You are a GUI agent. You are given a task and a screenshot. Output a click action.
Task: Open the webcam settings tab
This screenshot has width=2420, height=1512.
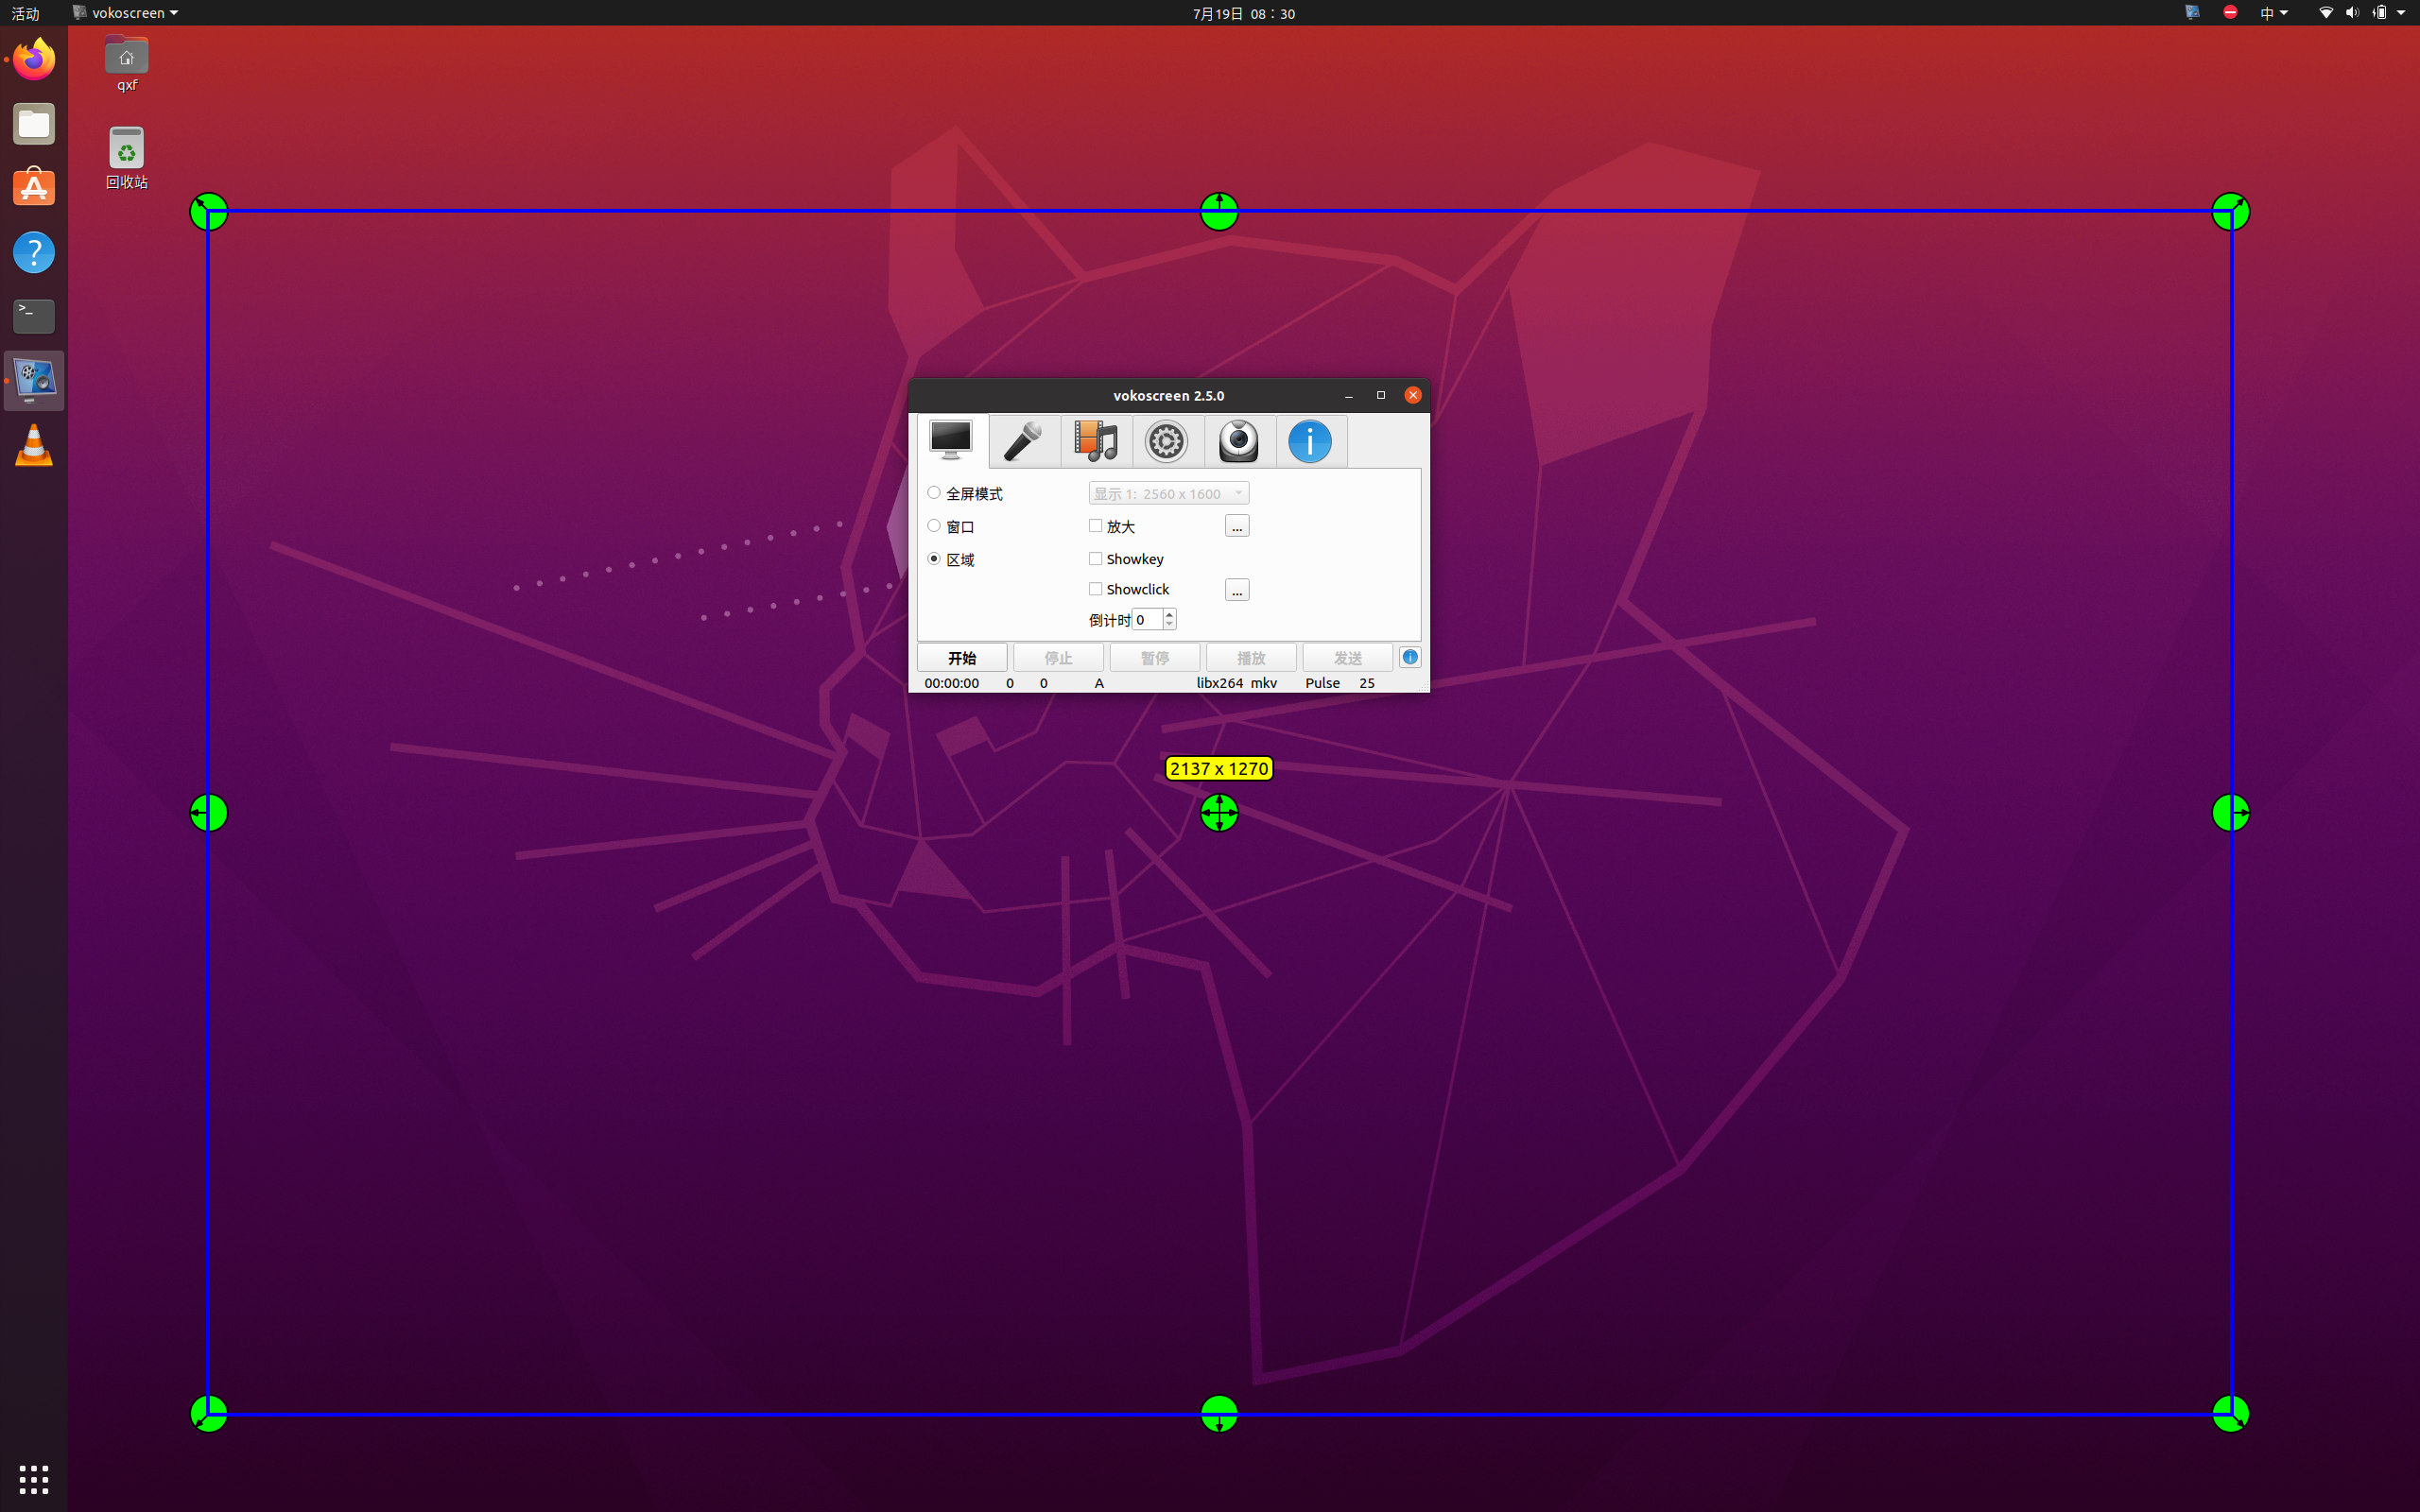(x=1238, y=441)
